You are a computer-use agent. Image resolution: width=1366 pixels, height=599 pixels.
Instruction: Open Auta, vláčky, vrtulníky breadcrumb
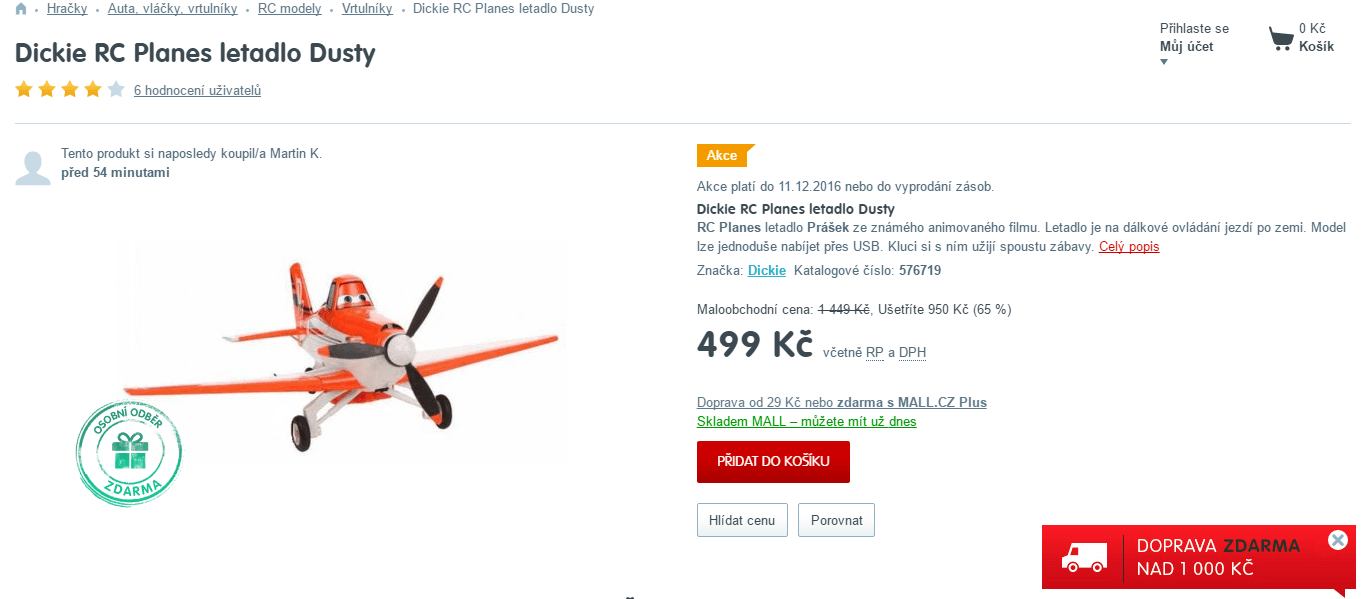point(173,9)
